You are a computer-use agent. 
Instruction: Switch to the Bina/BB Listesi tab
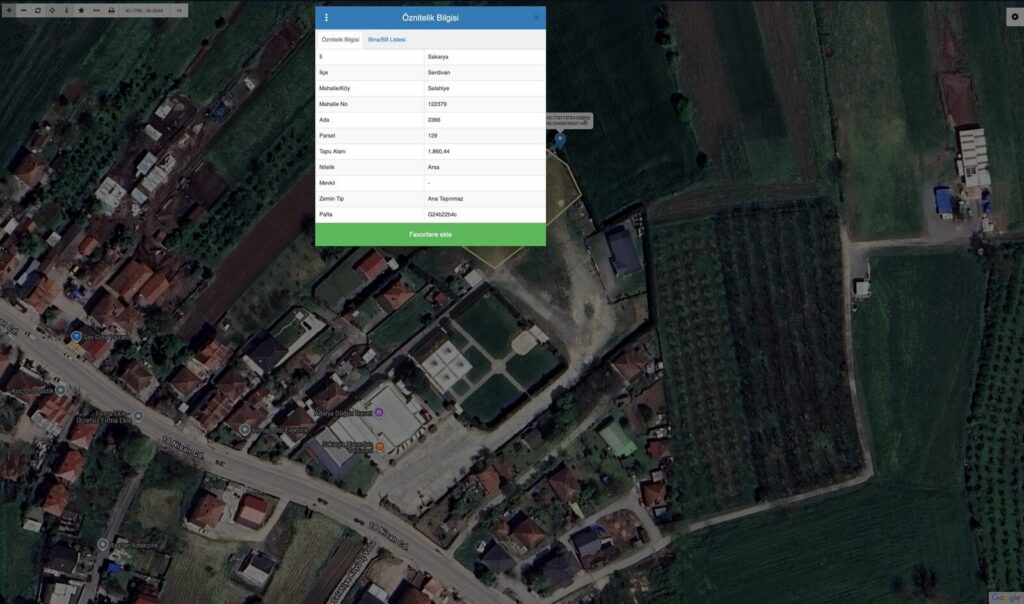387,40
